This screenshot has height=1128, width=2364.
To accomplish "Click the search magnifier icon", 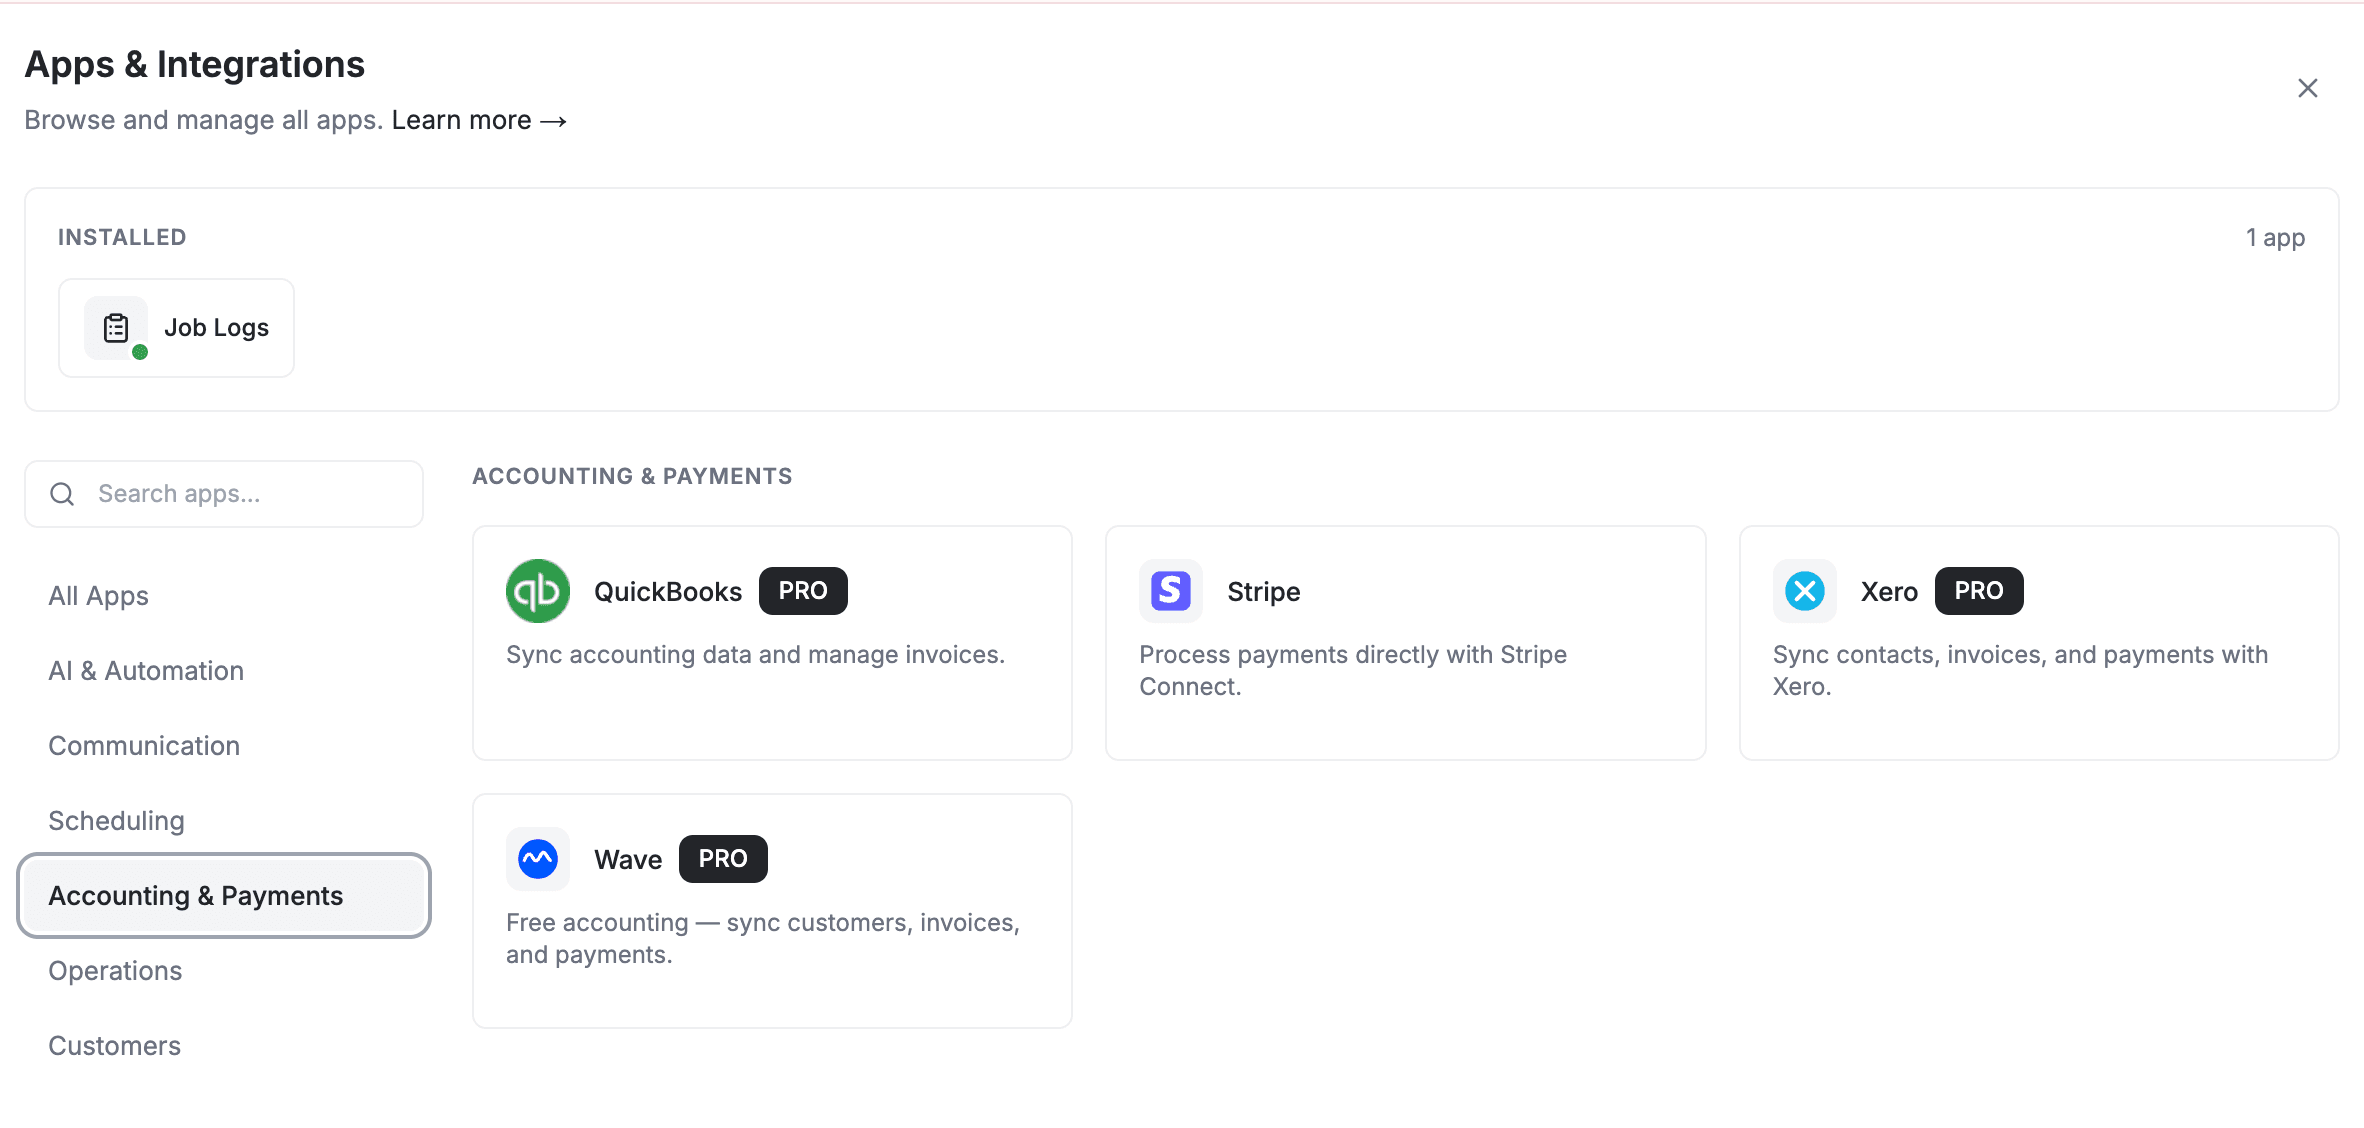I will [x=61, y=493].
